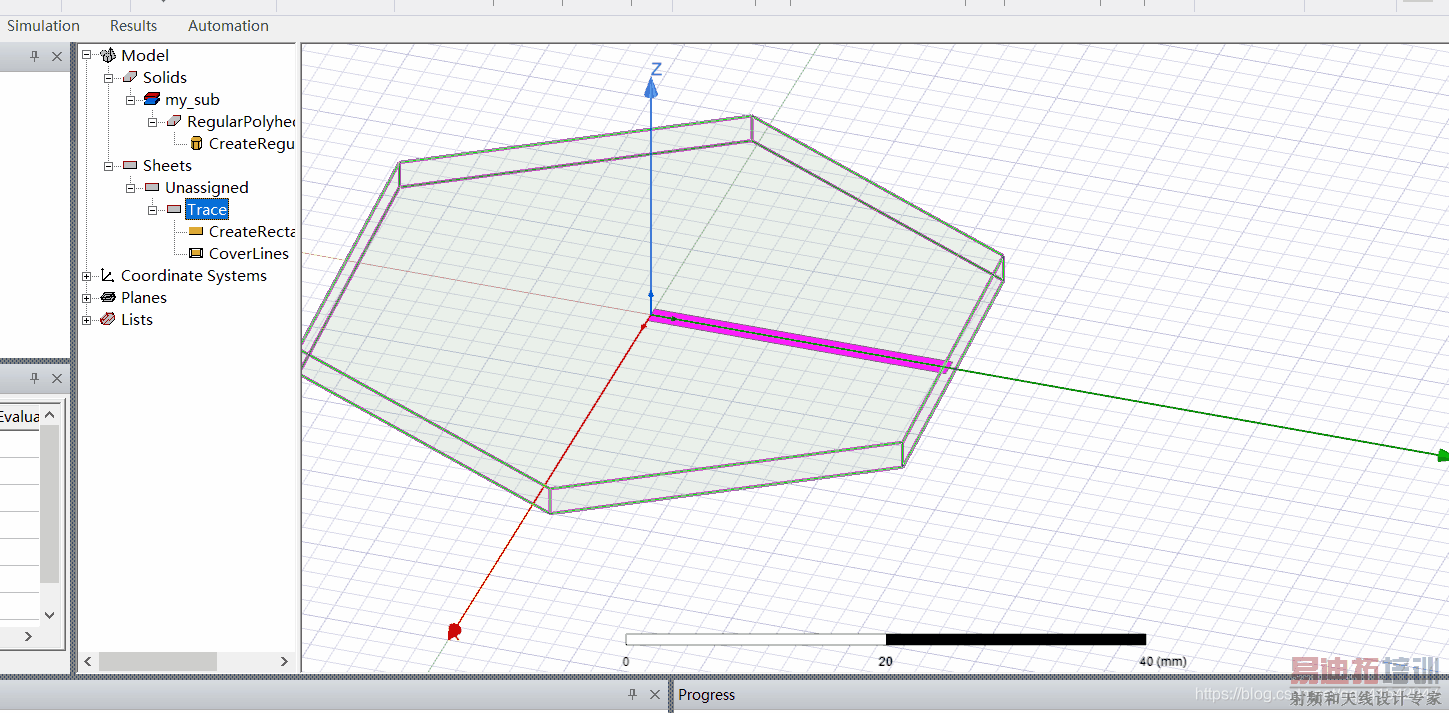
Task: Open the Automation tab
Action: (x=228, y=26)
